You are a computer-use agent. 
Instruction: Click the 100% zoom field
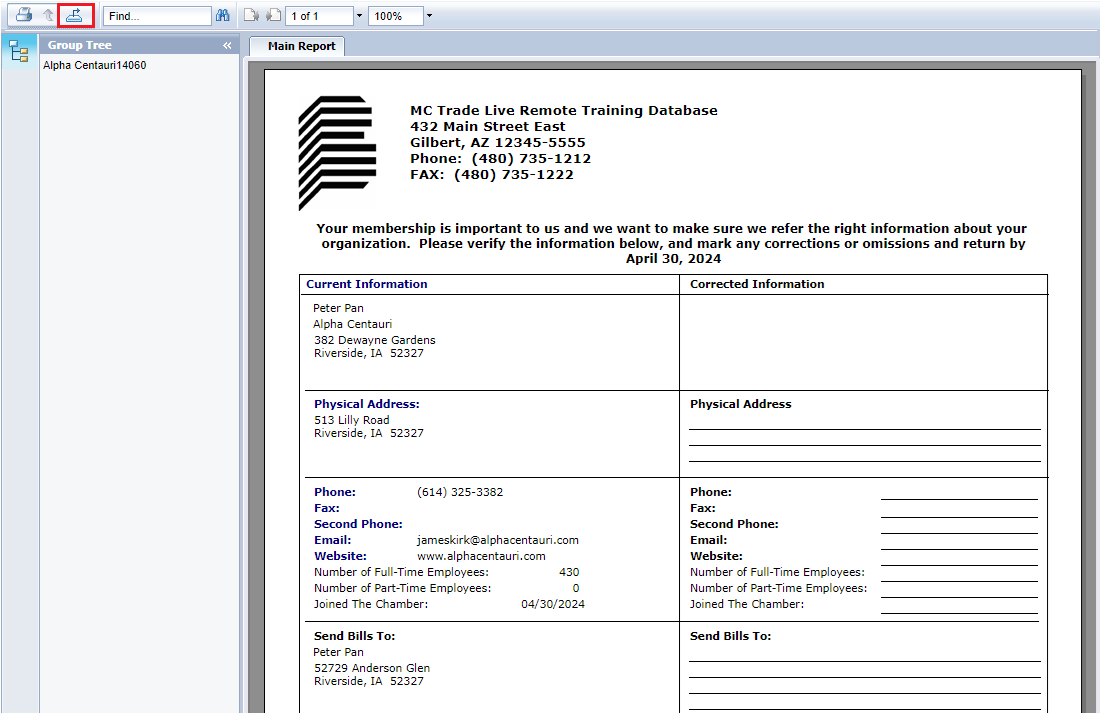[x=397, y=16]
